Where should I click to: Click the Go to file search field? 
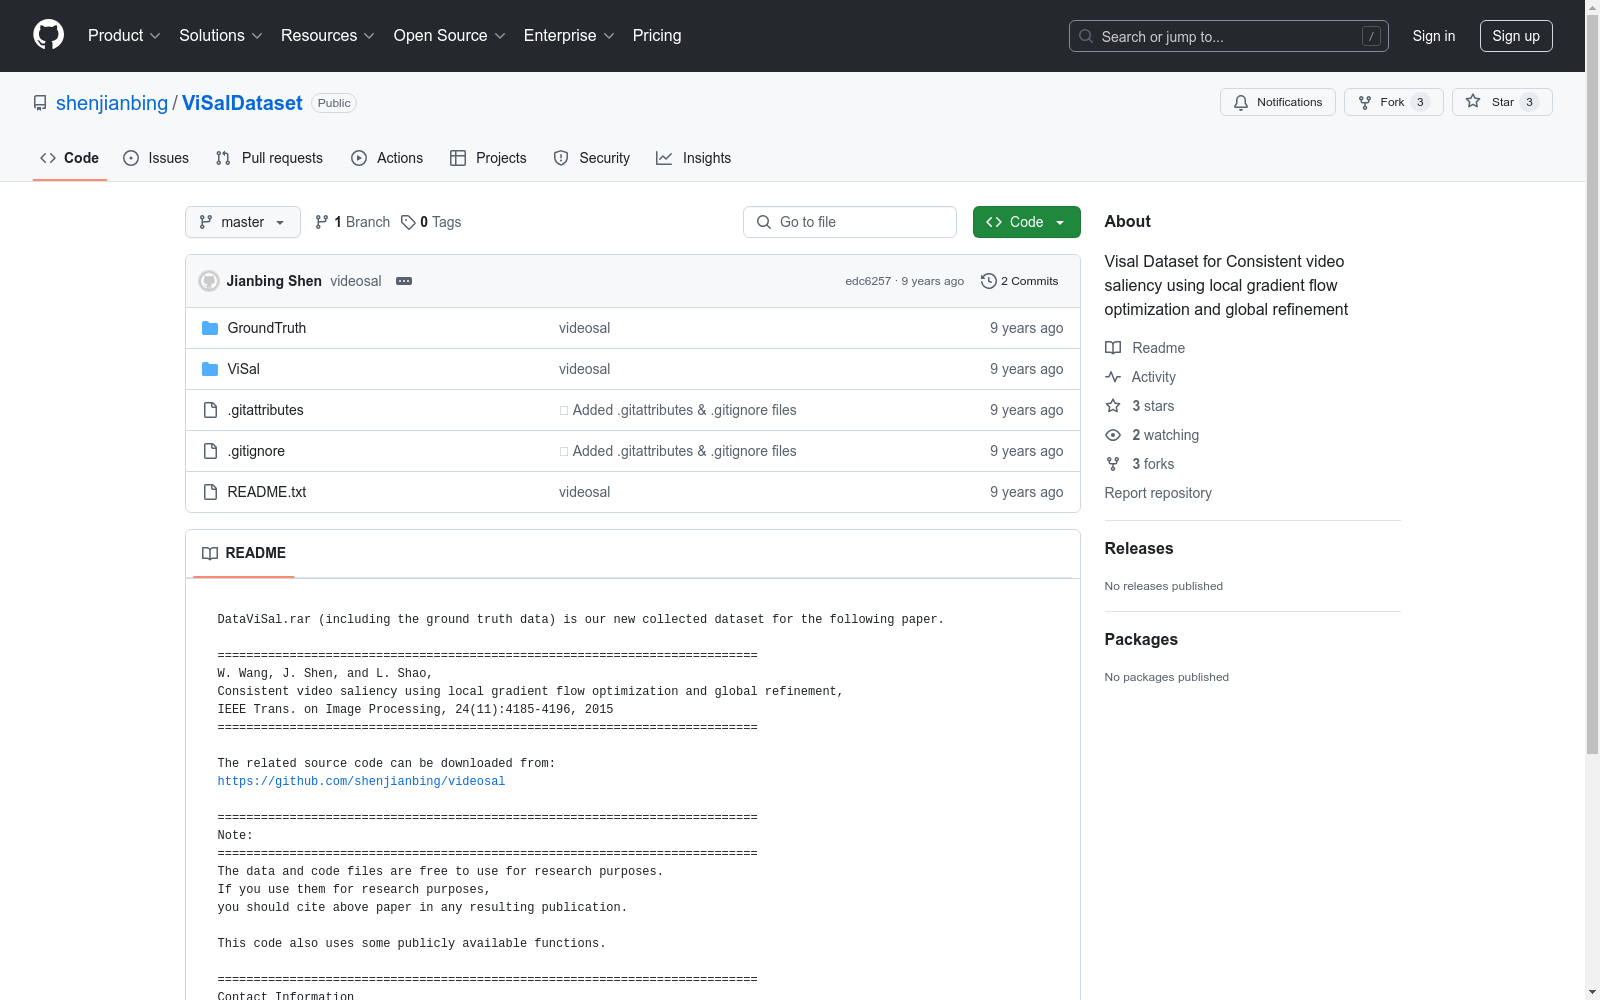click(x=850, y=222)
